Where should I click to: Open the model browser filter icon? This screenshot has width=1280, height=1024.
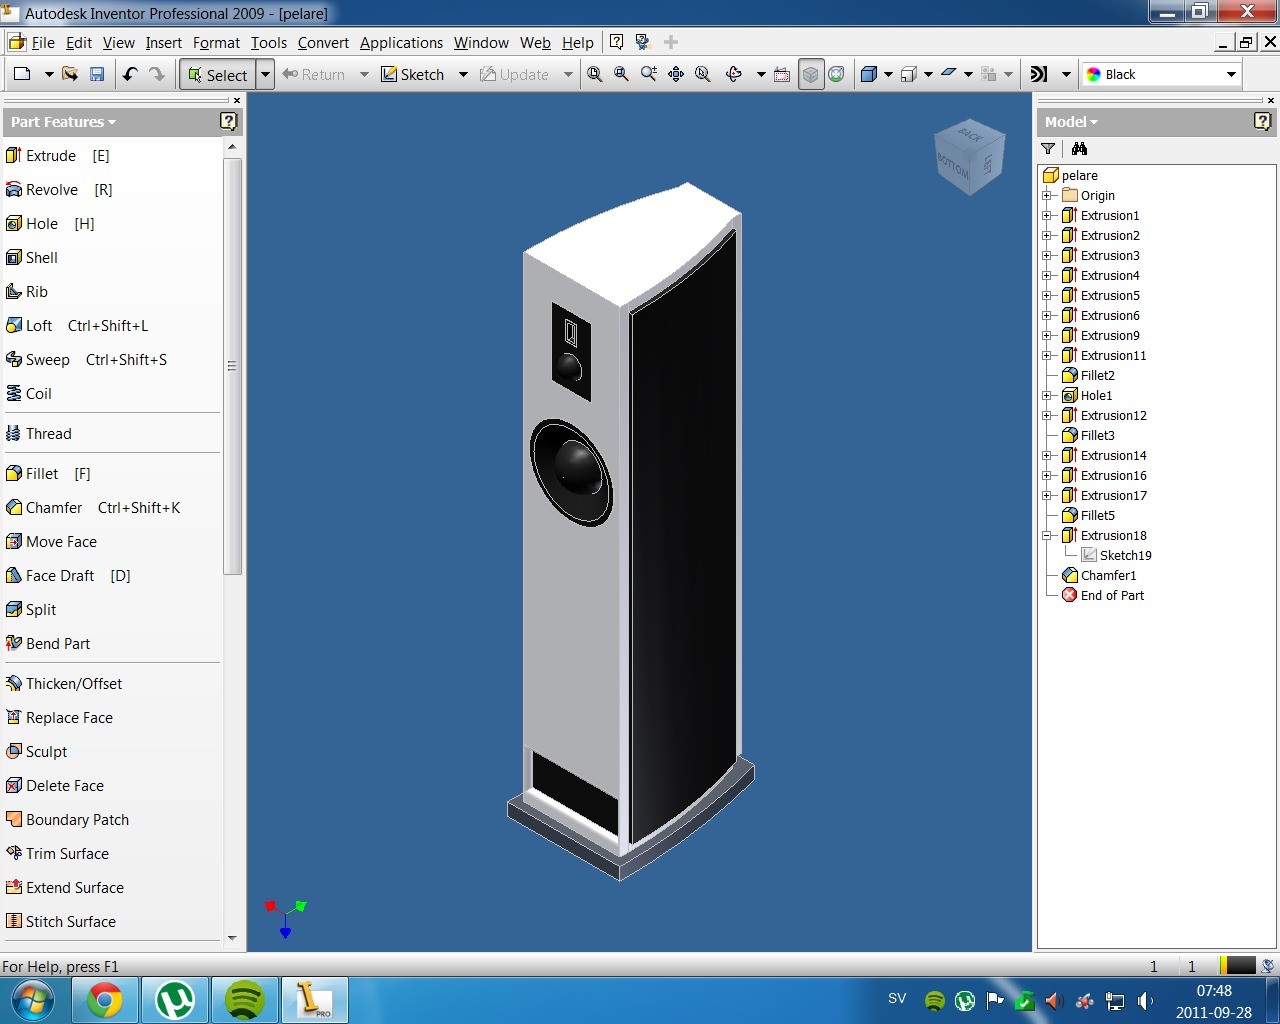(1048, 149)
